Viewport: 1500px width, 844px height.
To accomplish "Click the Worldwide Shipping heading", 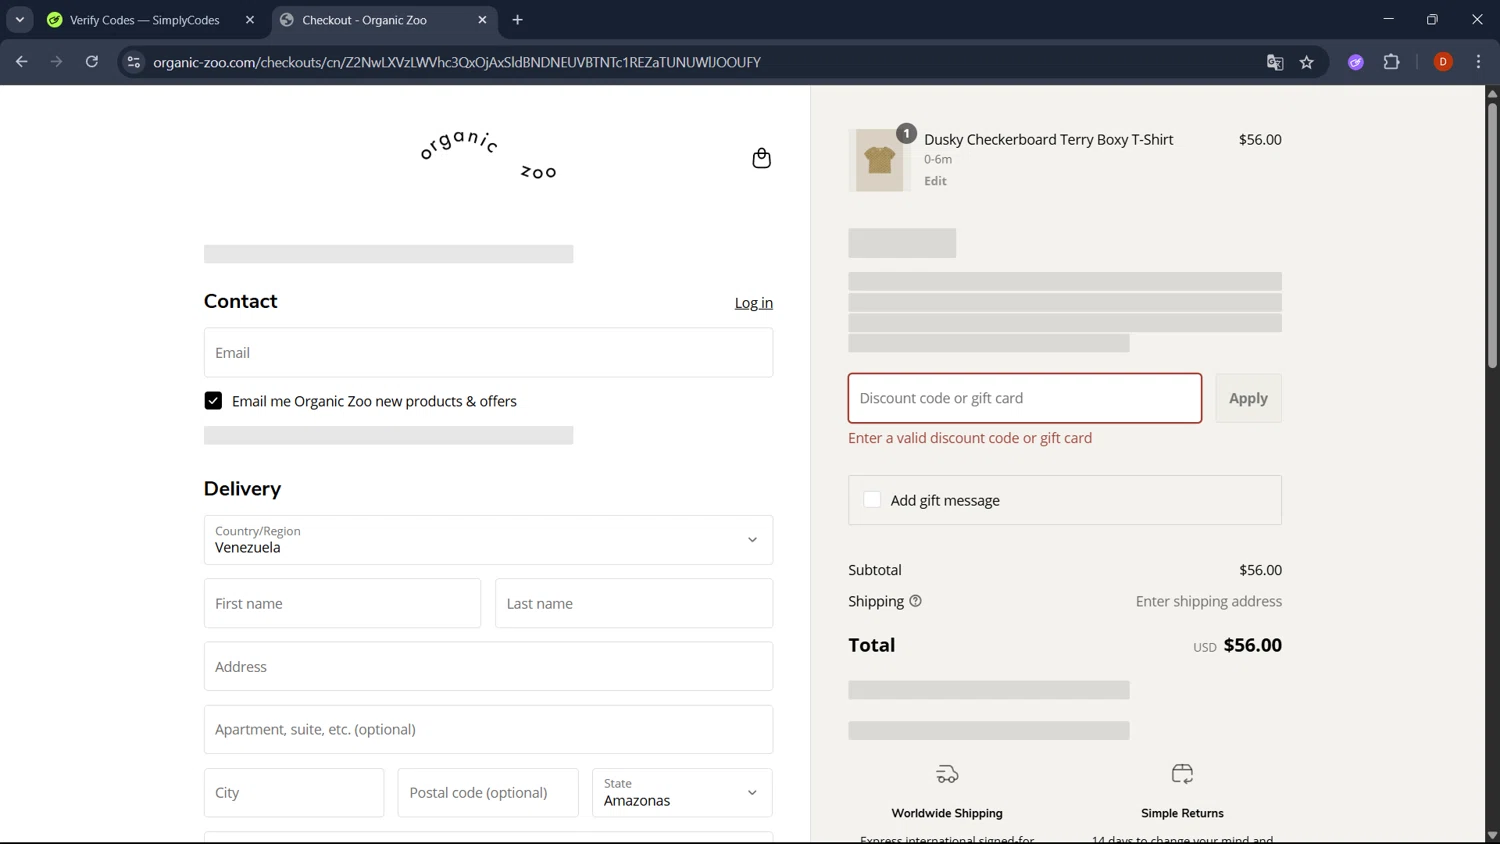I will tap(947, 813).
